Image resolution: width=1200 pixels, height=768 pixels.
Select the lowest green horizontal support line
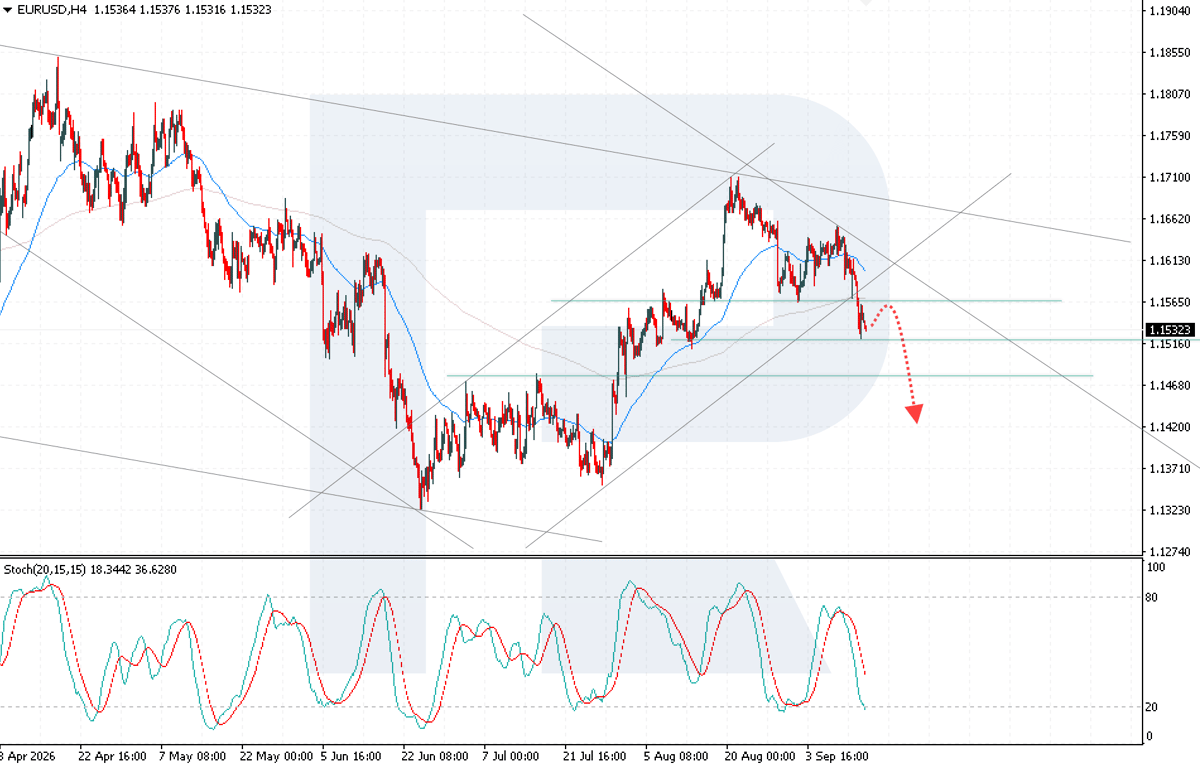[770, 376]
